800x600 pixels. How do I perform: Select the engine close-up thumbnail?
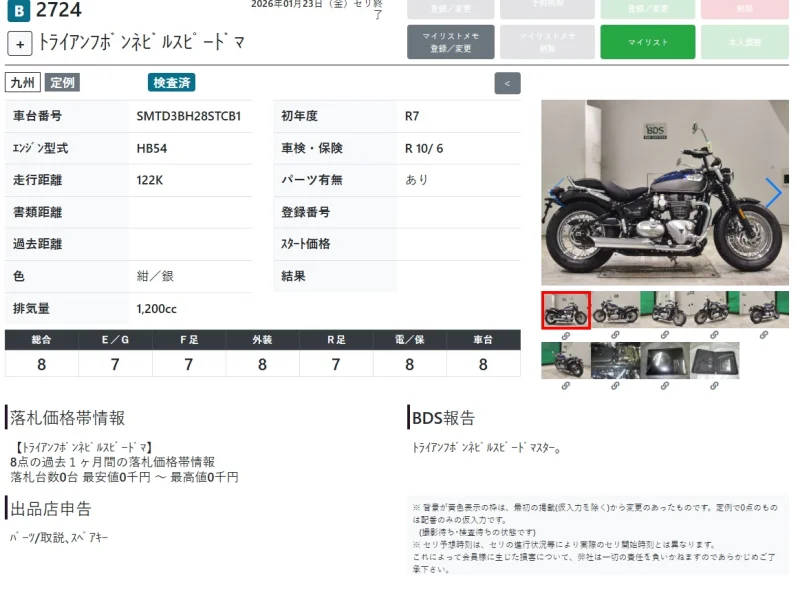click(615, 361)
